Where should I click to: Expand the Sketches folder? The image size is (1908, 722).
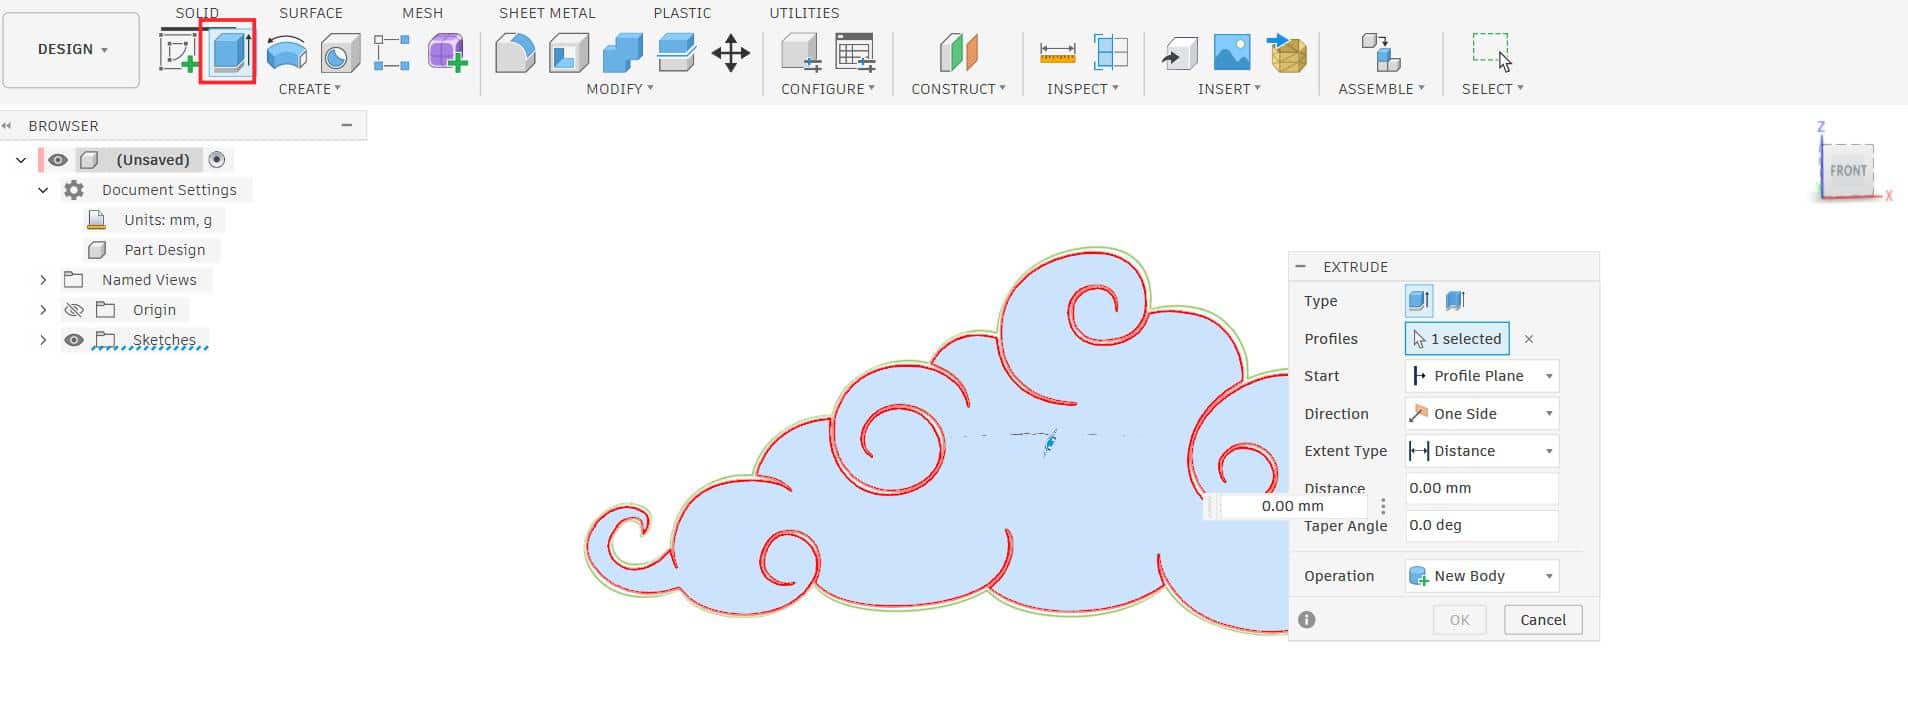pyautogui.click(x=43, y=340)
